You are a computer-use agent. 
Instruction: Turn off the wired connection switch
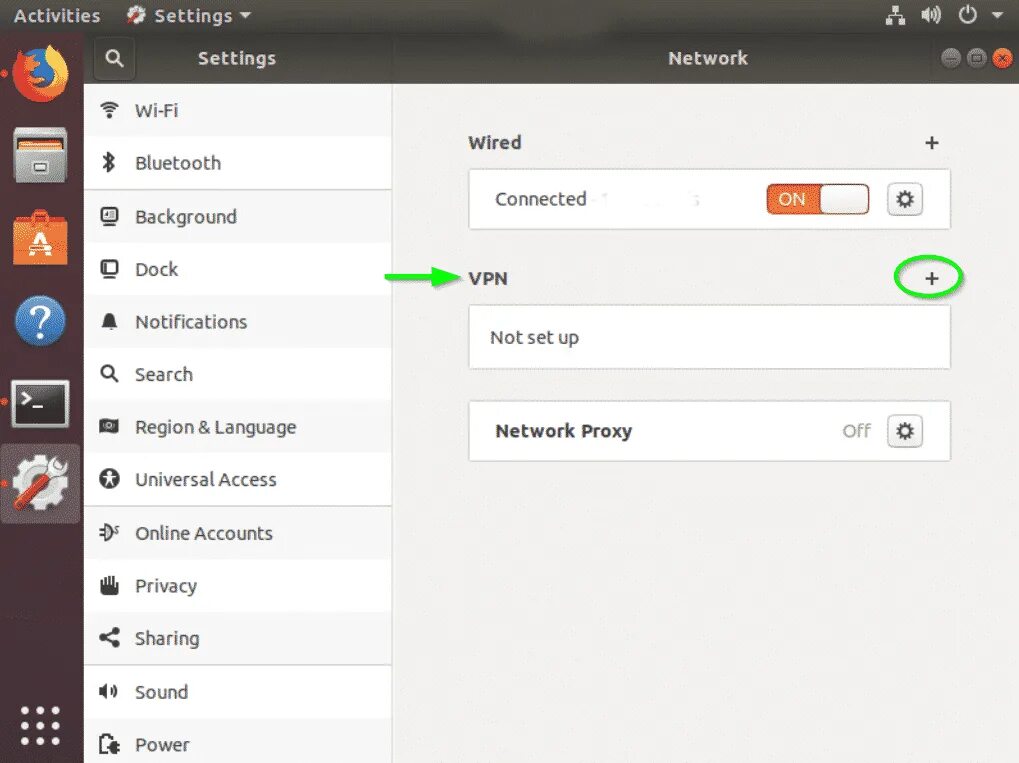[818, 199]
